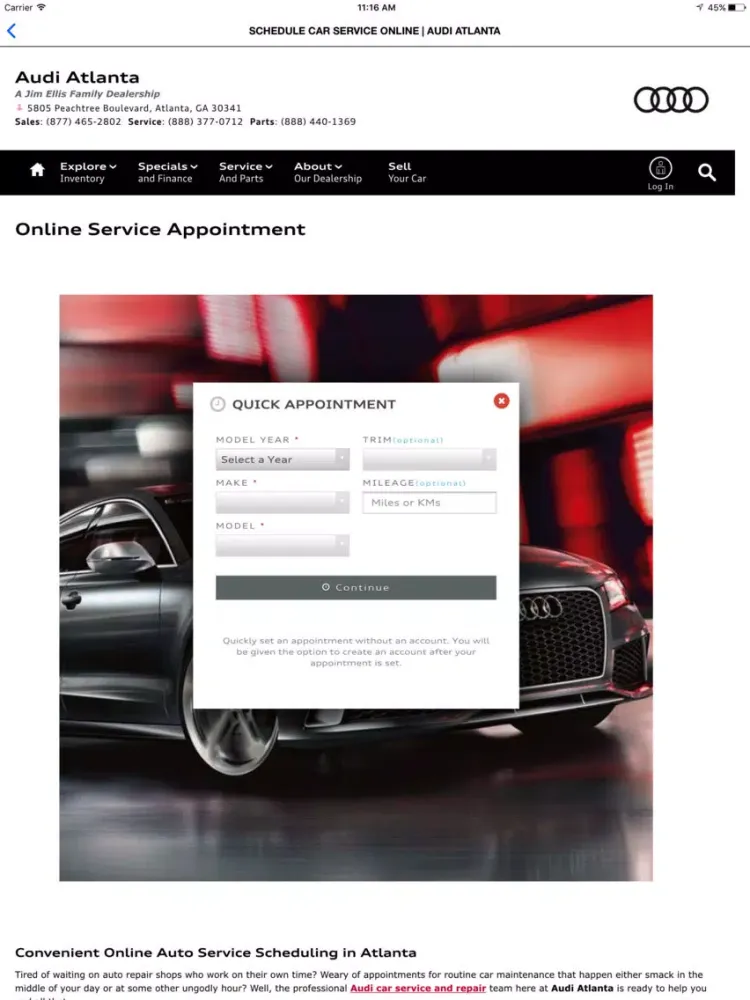Tap the back arrow in the top bar
Image resolution: width=750 pixels, height=1000 pixels.
pyautogui.click(x=11, y=31)
